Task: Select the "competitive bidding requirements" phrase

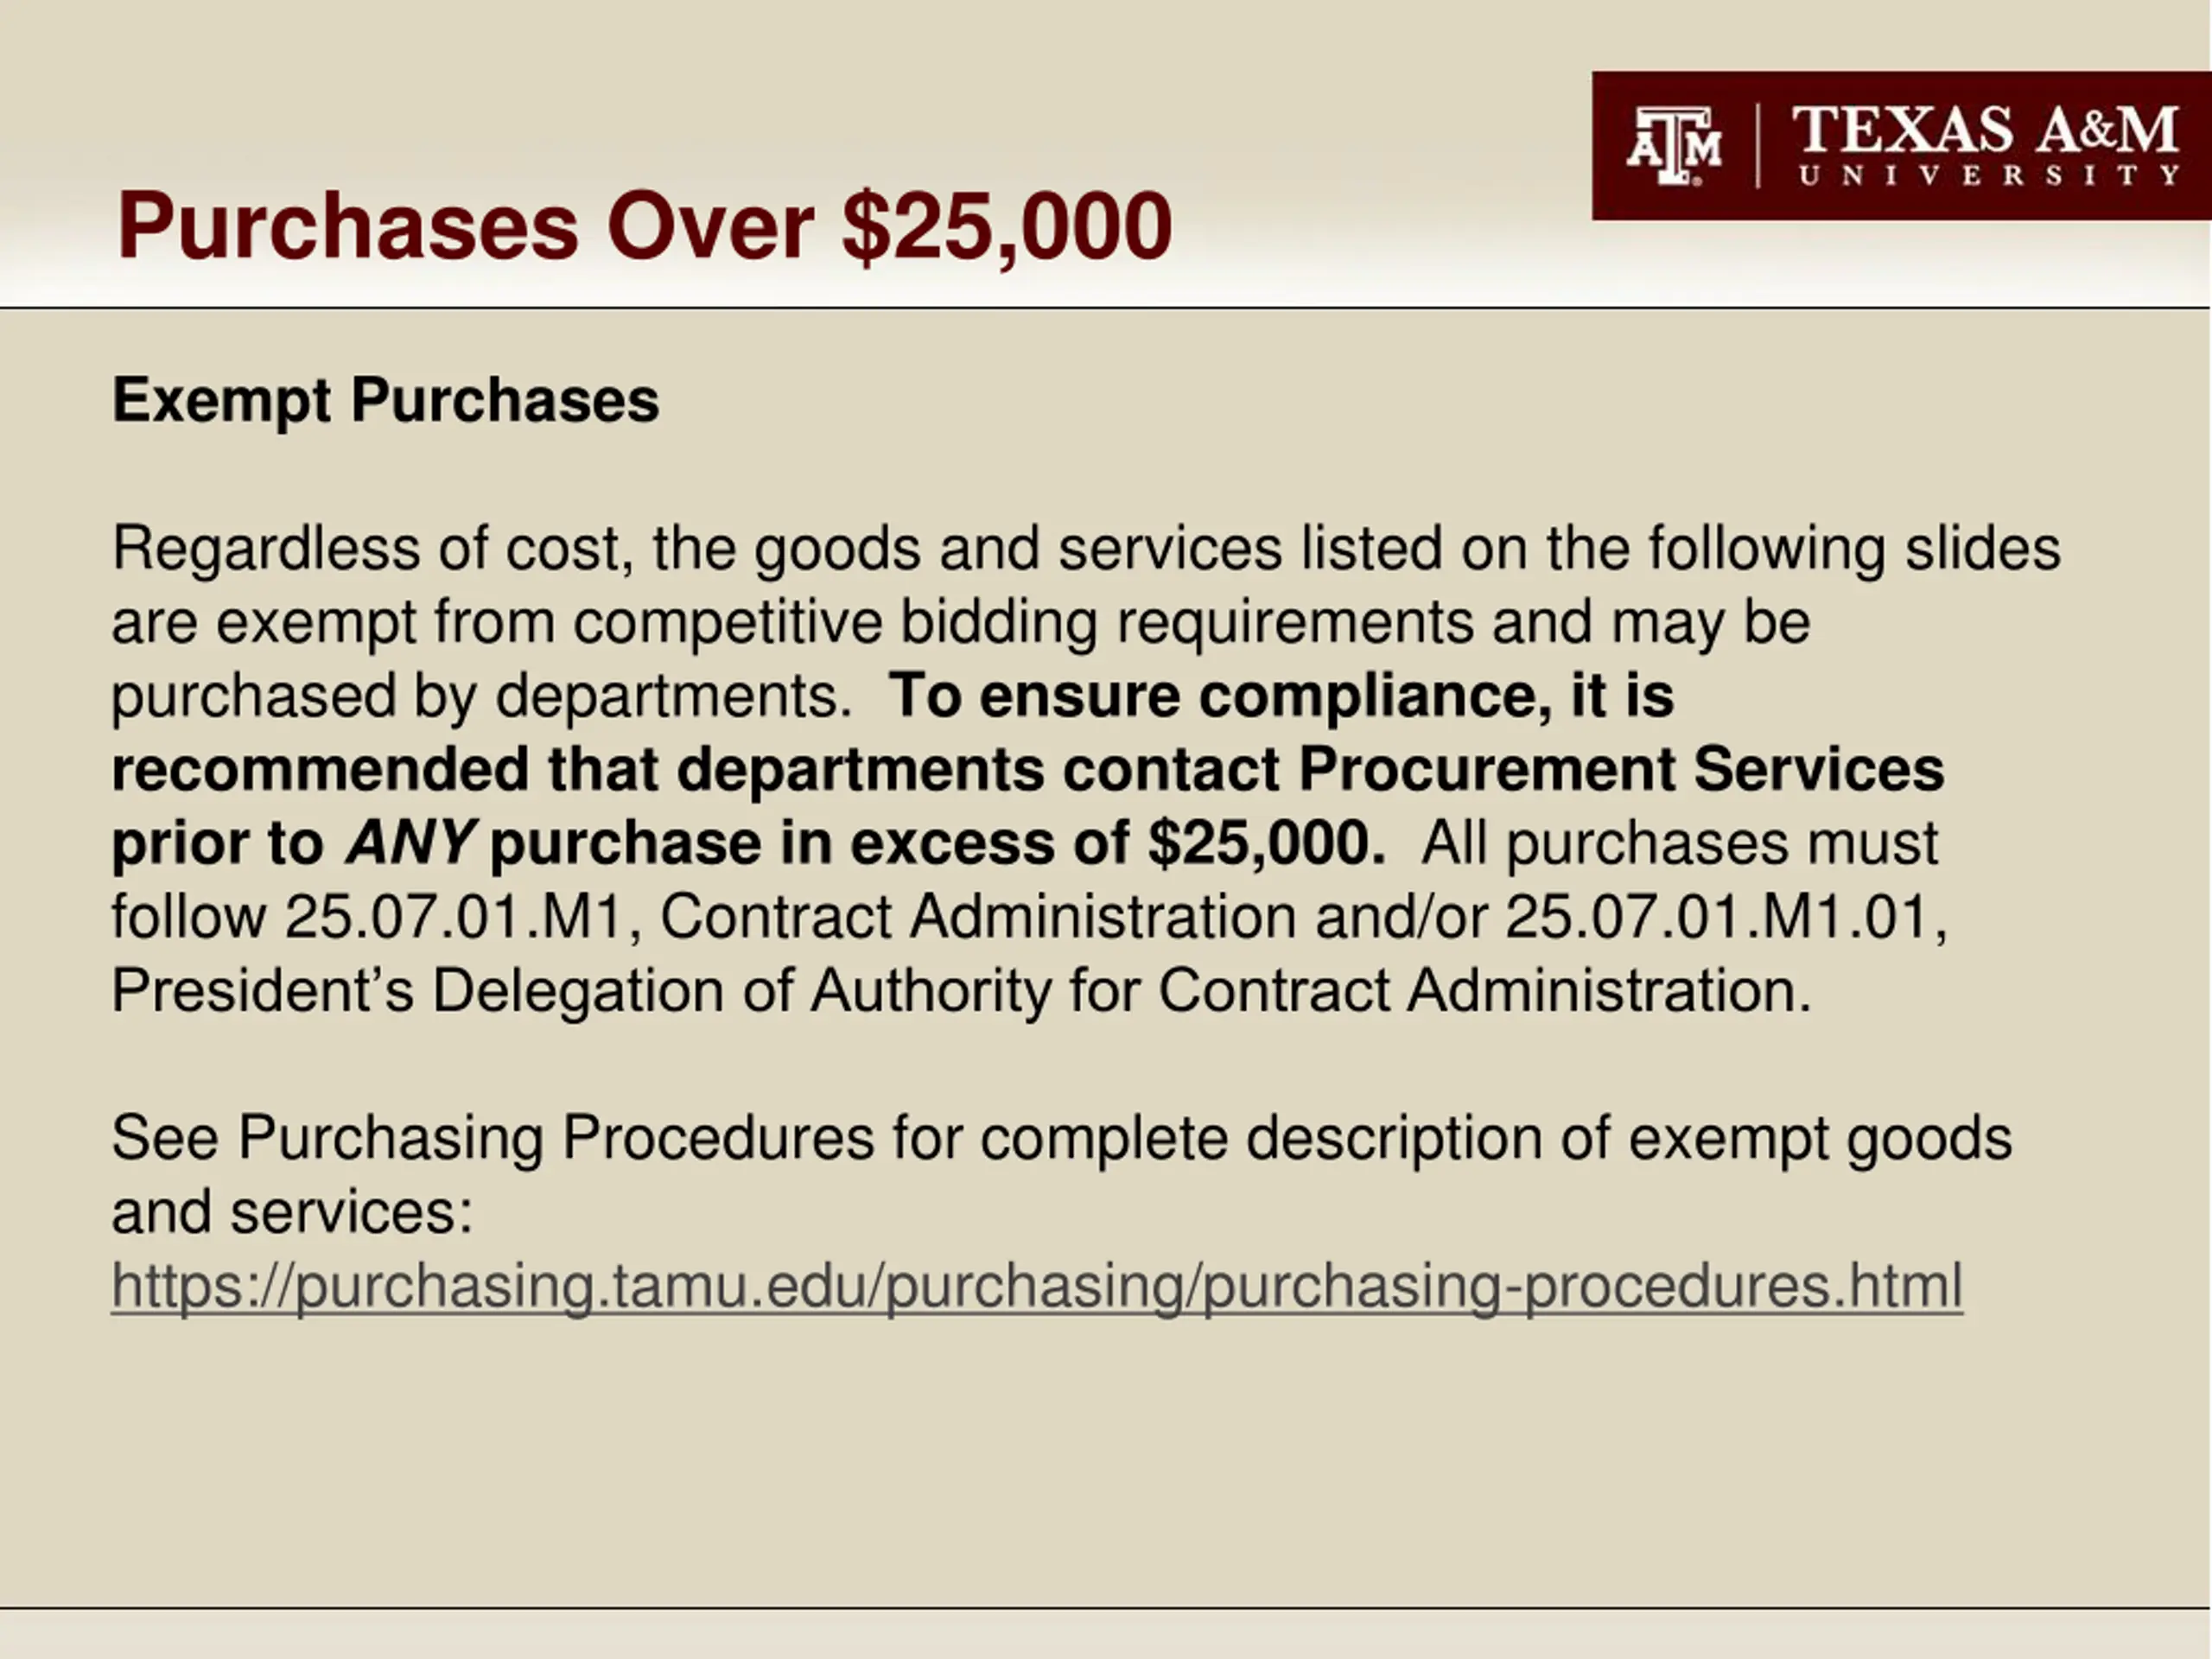Action: pyautogui.click(x=1023, y=622)
